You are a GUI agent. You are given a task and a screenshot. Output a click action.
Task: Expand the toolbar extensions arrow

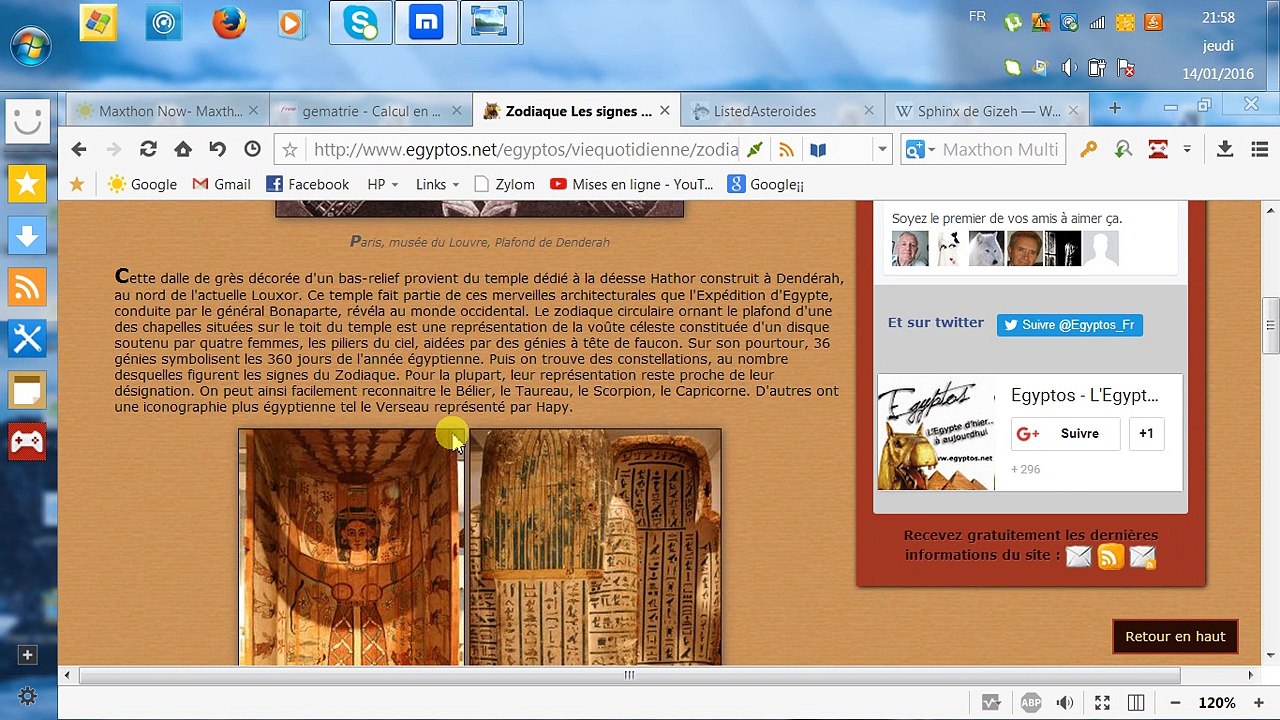tap(1187, 150)
